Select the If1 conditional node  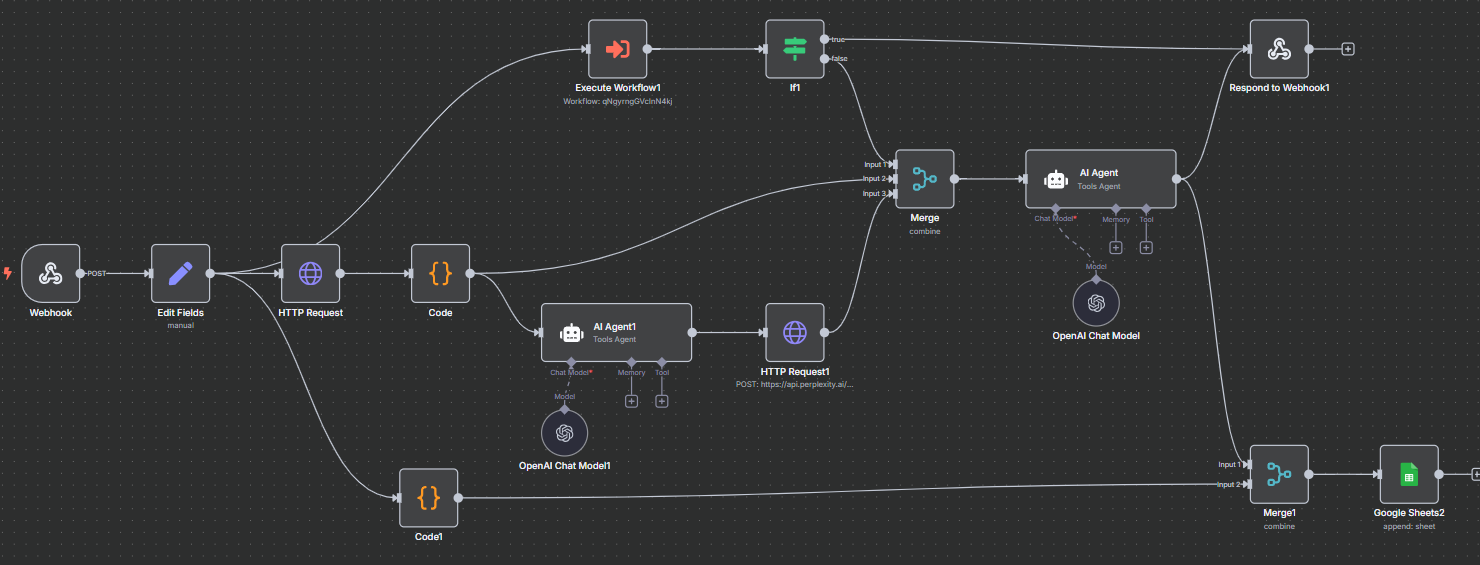tap(794, 48)
